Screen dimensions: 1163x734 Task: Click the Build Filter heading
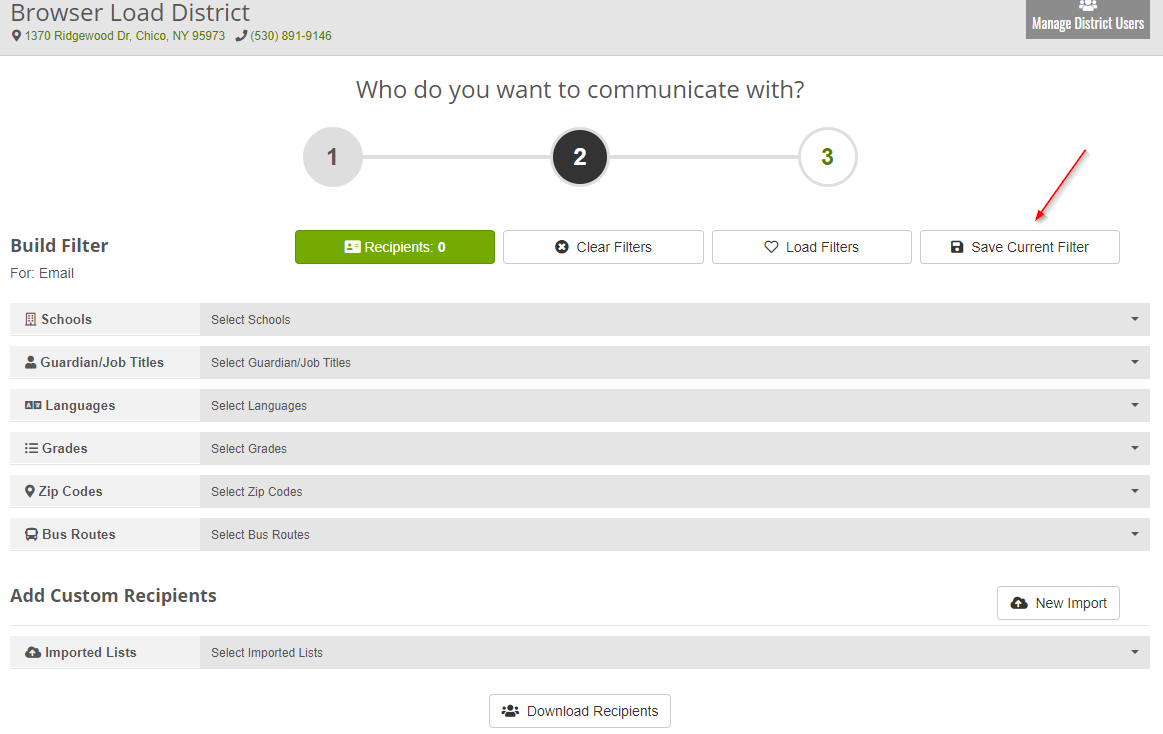59,246
